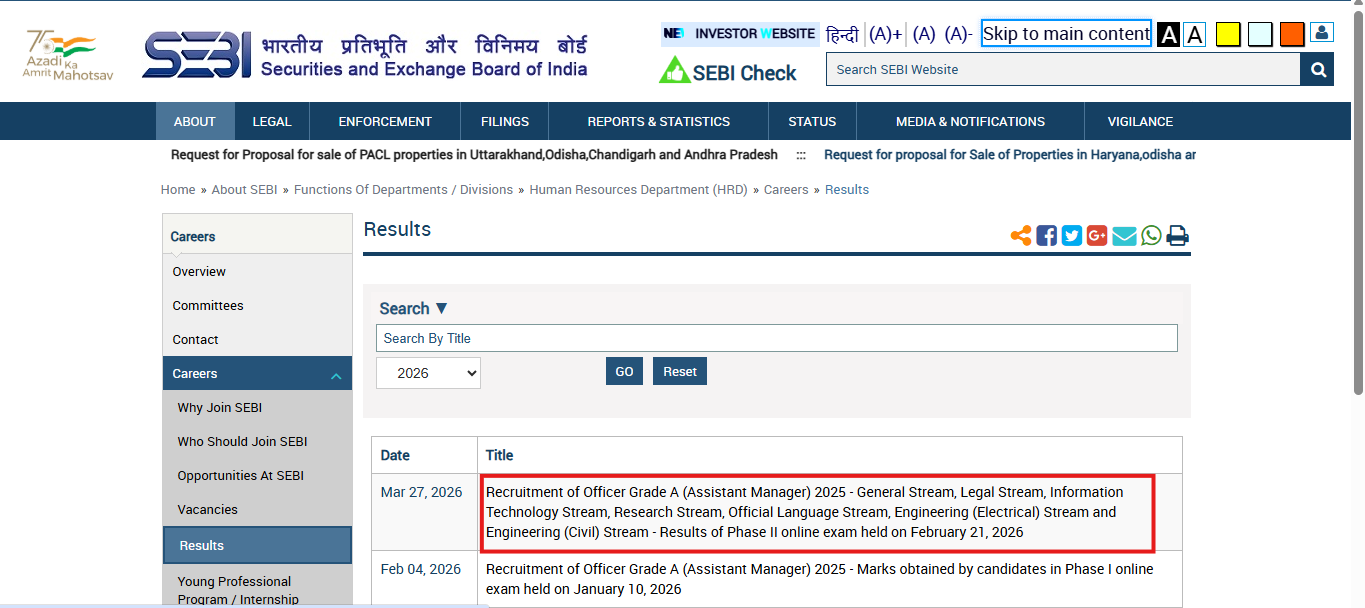Print the Results page via the printer icon
Viewport: 1365px width, 608px height.
(1177, 235)
